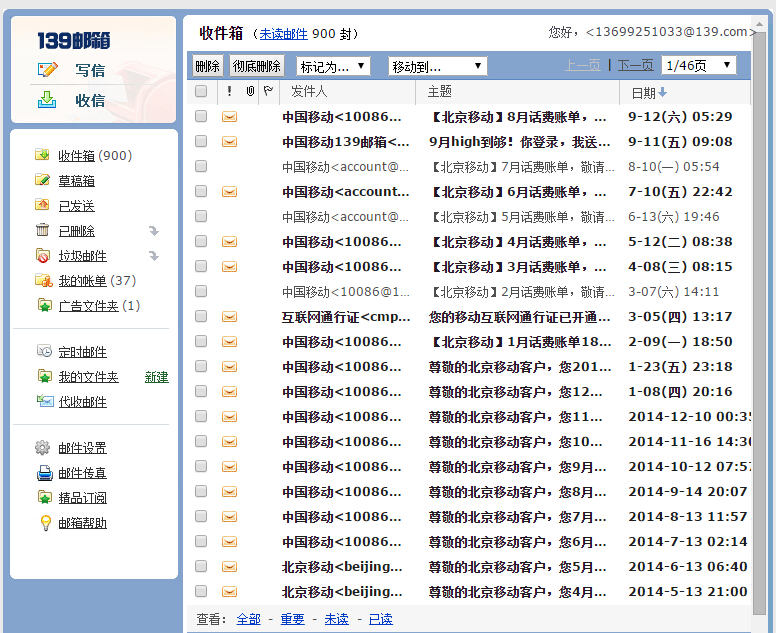Screen dimensions: 776x633
Task: Click the 139邮箱 logo
Action: click(74, 41)
